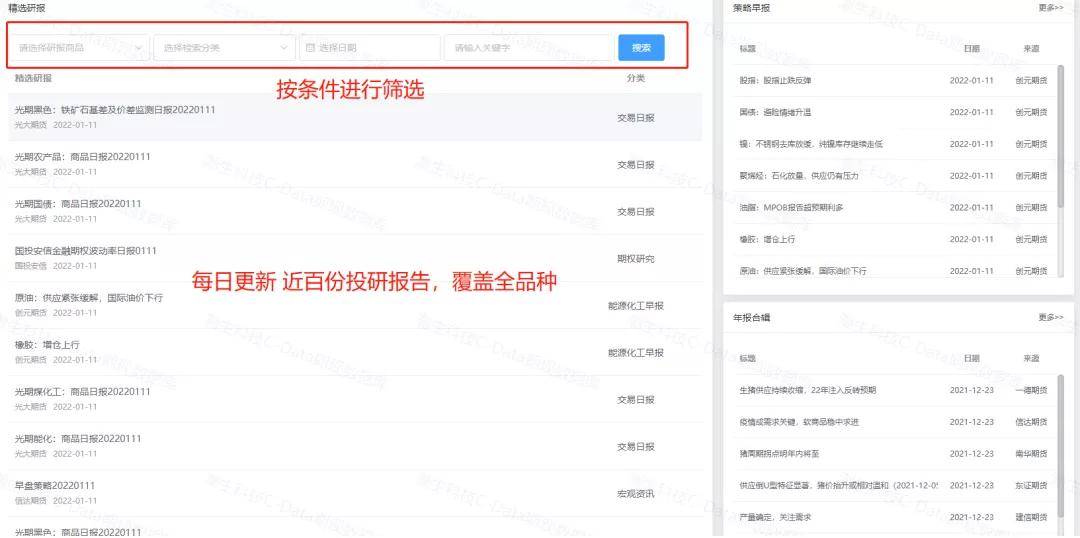
Task: Focus the 请输入关键字 keyword input
Action: [529, 48]
